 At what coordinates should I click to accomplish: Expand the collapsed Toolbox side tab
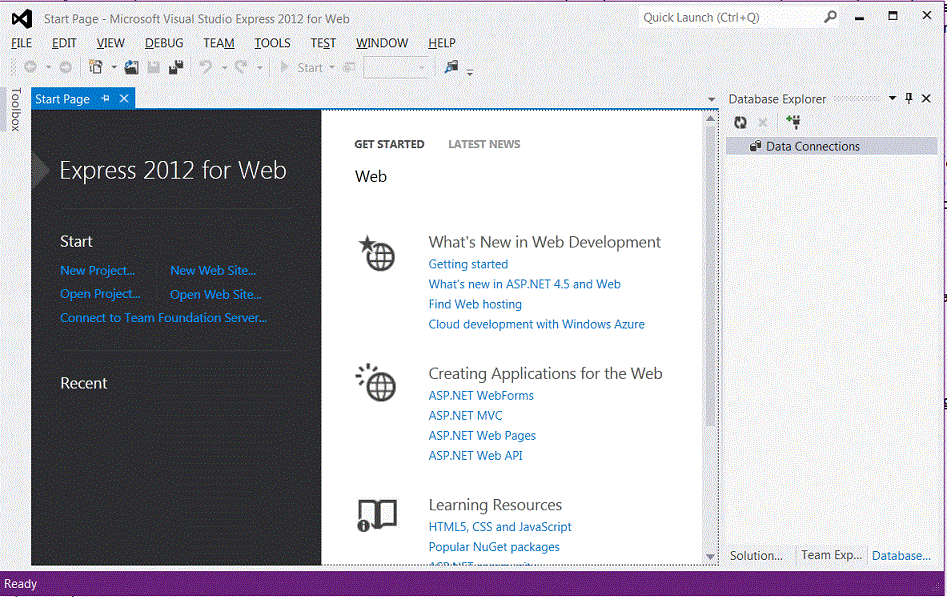(x=16, y=109)
